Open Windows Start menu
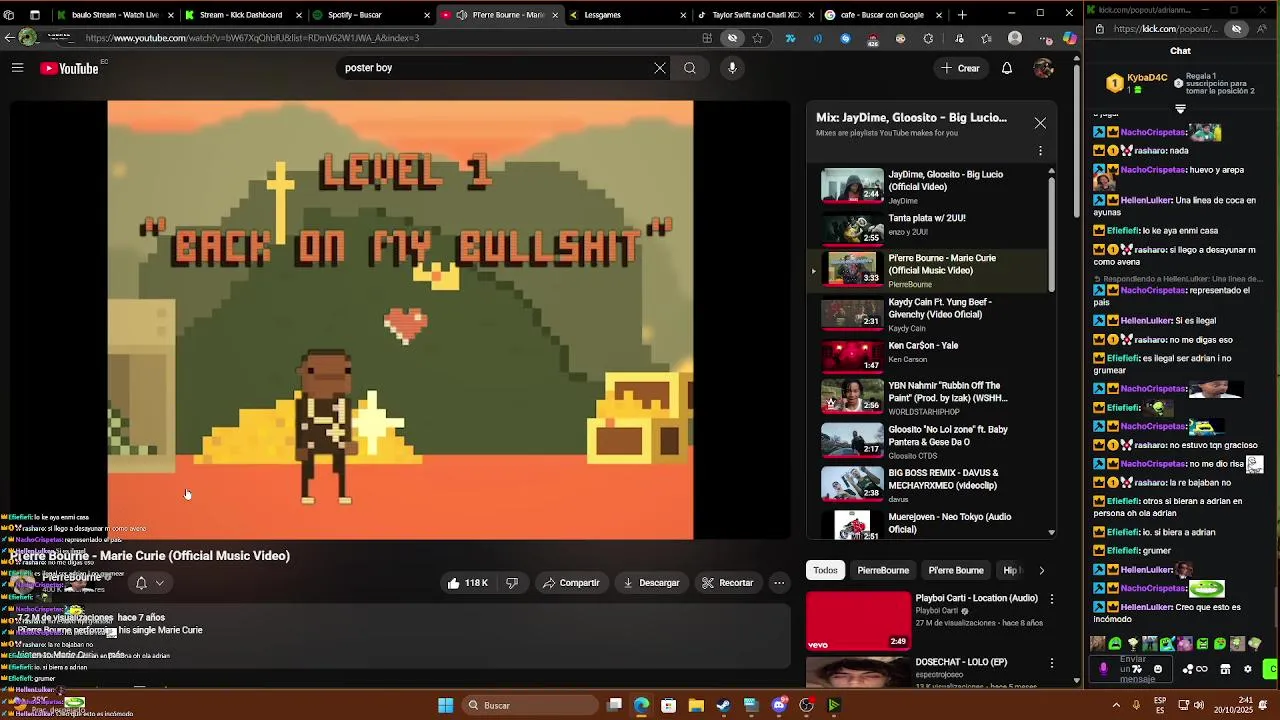This screenshot has height=720, width=1280. [445, 705]
